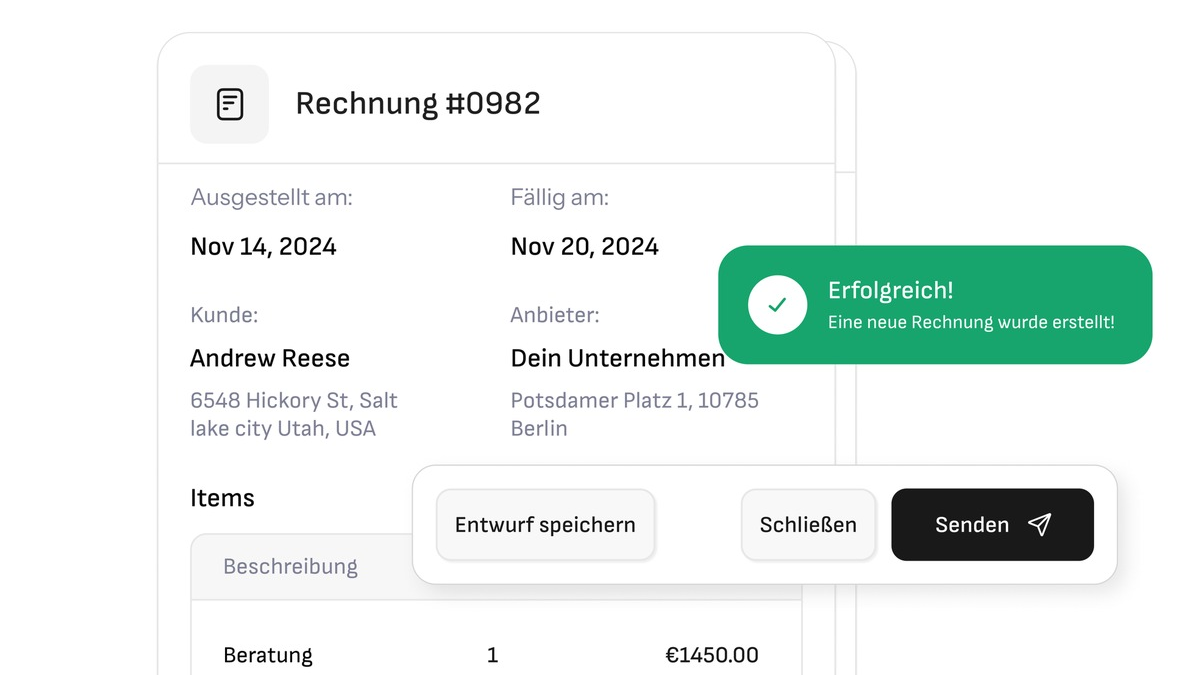Select the paper plane icon inside the Senden button
This screenshot has height=675, width=1200.
1040,524
